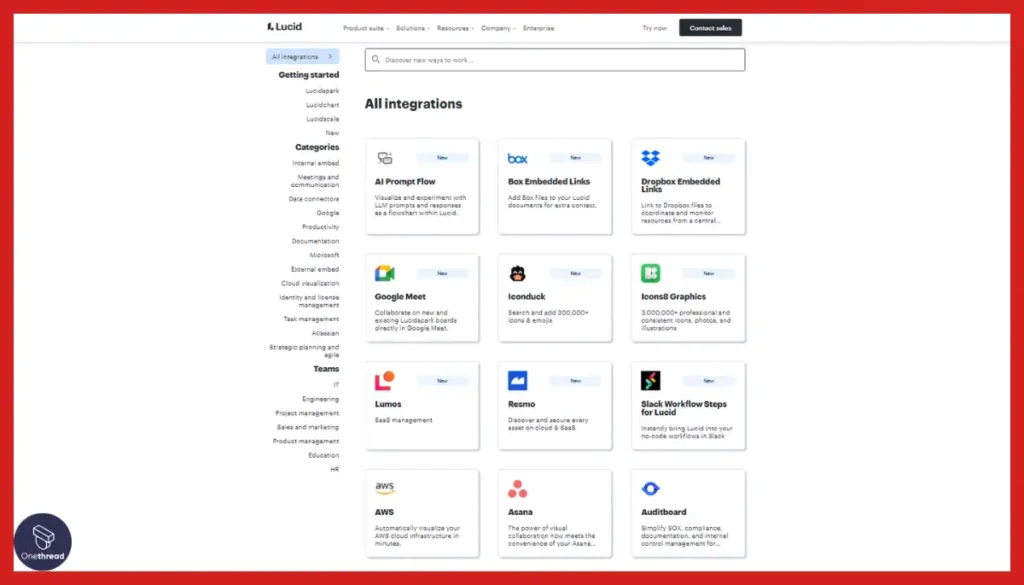Click the Lumos SaaS management description
Viewport: 1024px width, 585px height.
(404, 420)
